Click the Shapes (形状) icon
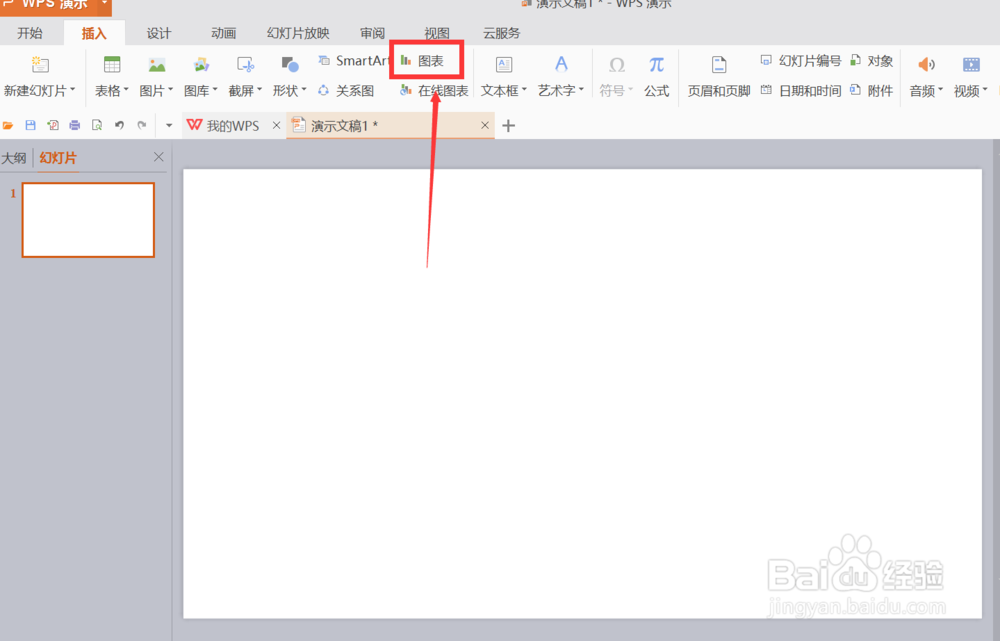The image size is (1000, 641). coord(290,64)
